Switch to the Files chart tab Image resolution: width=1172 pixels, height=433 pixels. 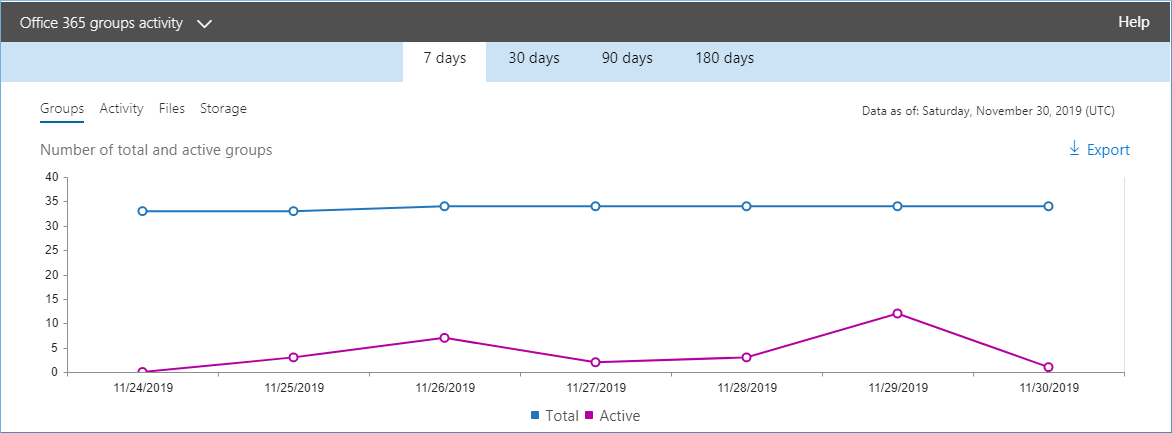click(x=172, y=108)
